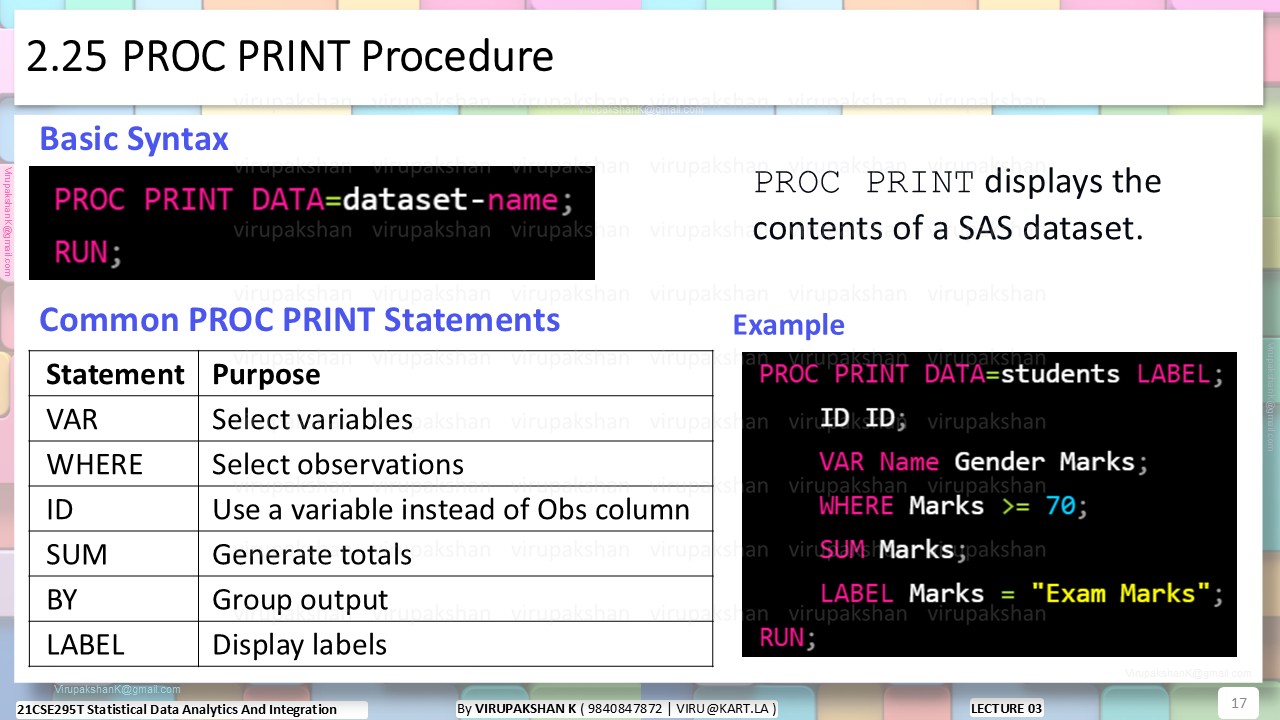Click the 'ID ID;' code line

(863, 418)
